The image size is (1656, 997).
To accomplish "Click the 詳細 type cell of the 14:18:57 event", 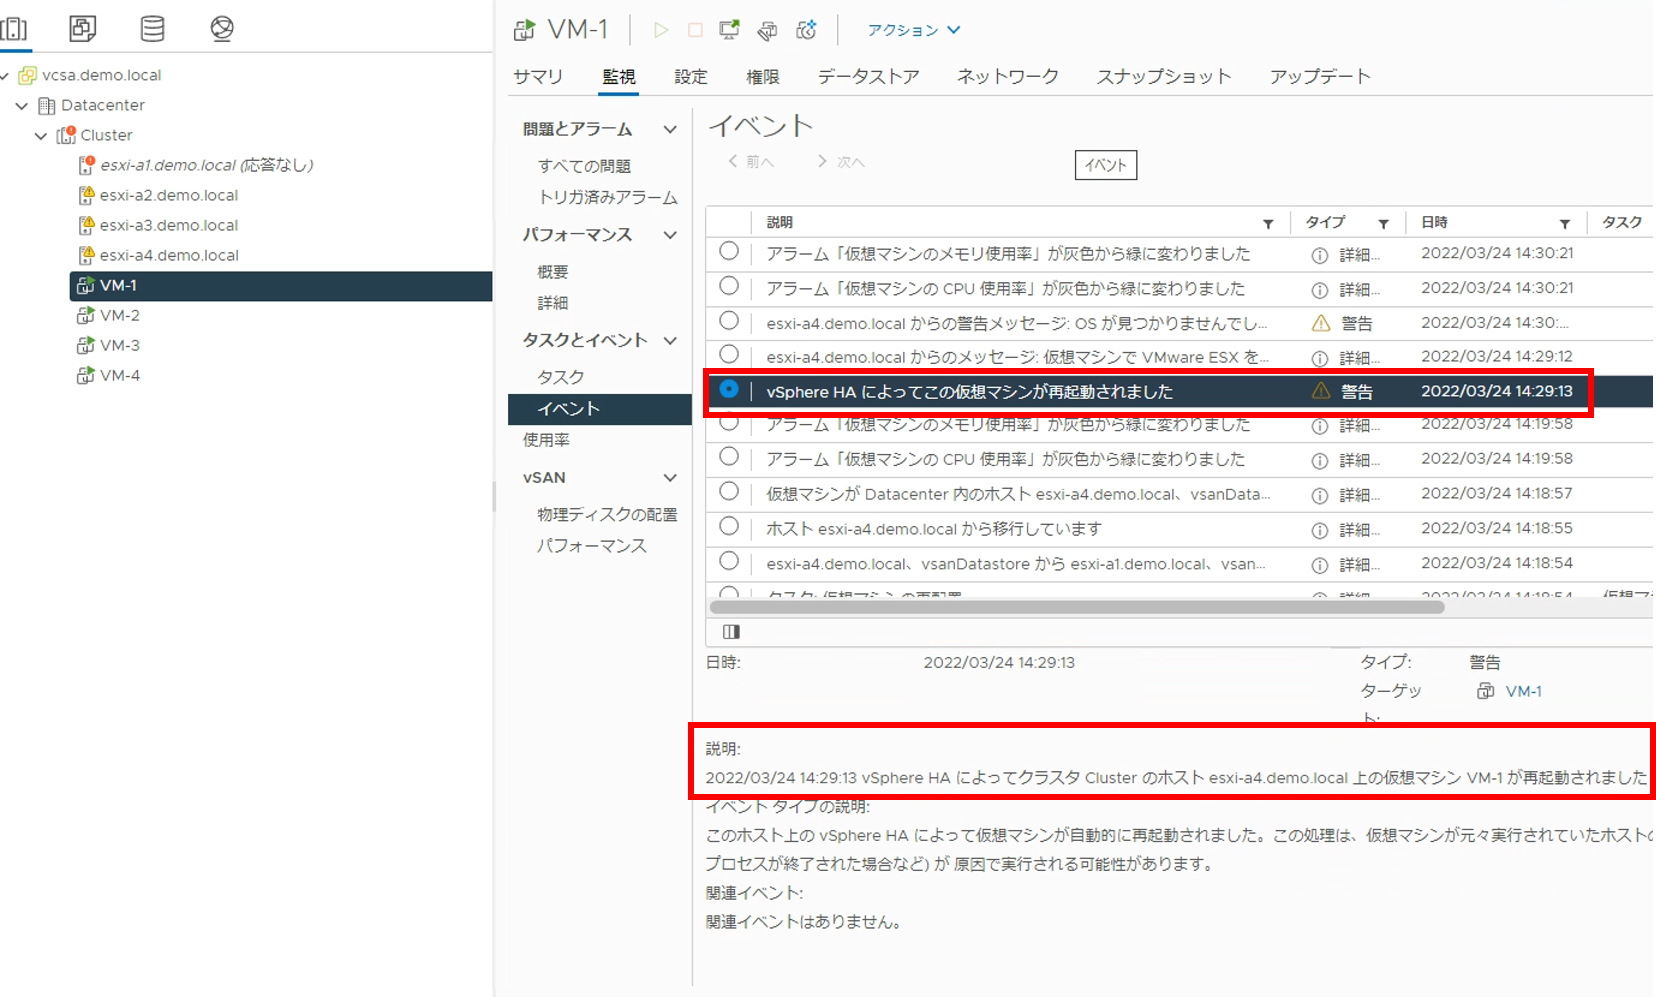I will click(x=1346, y=495).
